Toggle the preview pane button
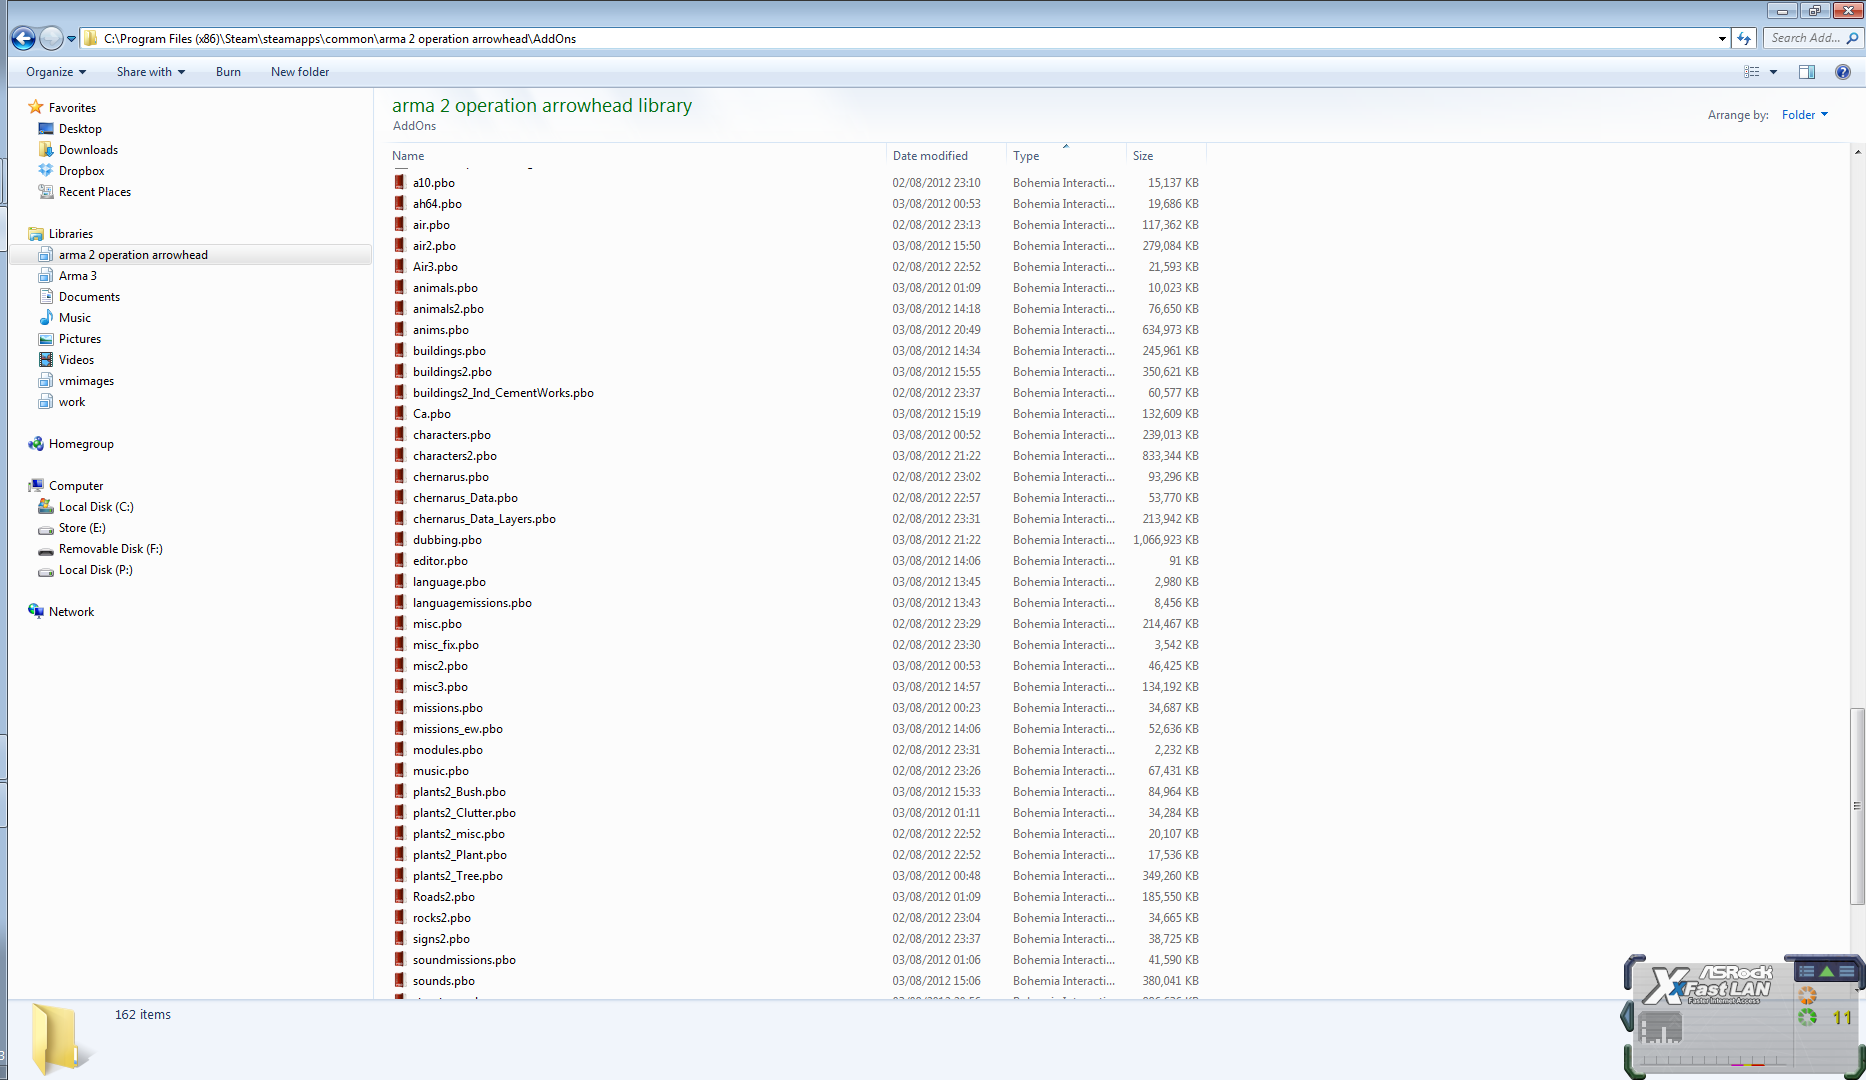1866x1080 pixels. point(1807,72)
